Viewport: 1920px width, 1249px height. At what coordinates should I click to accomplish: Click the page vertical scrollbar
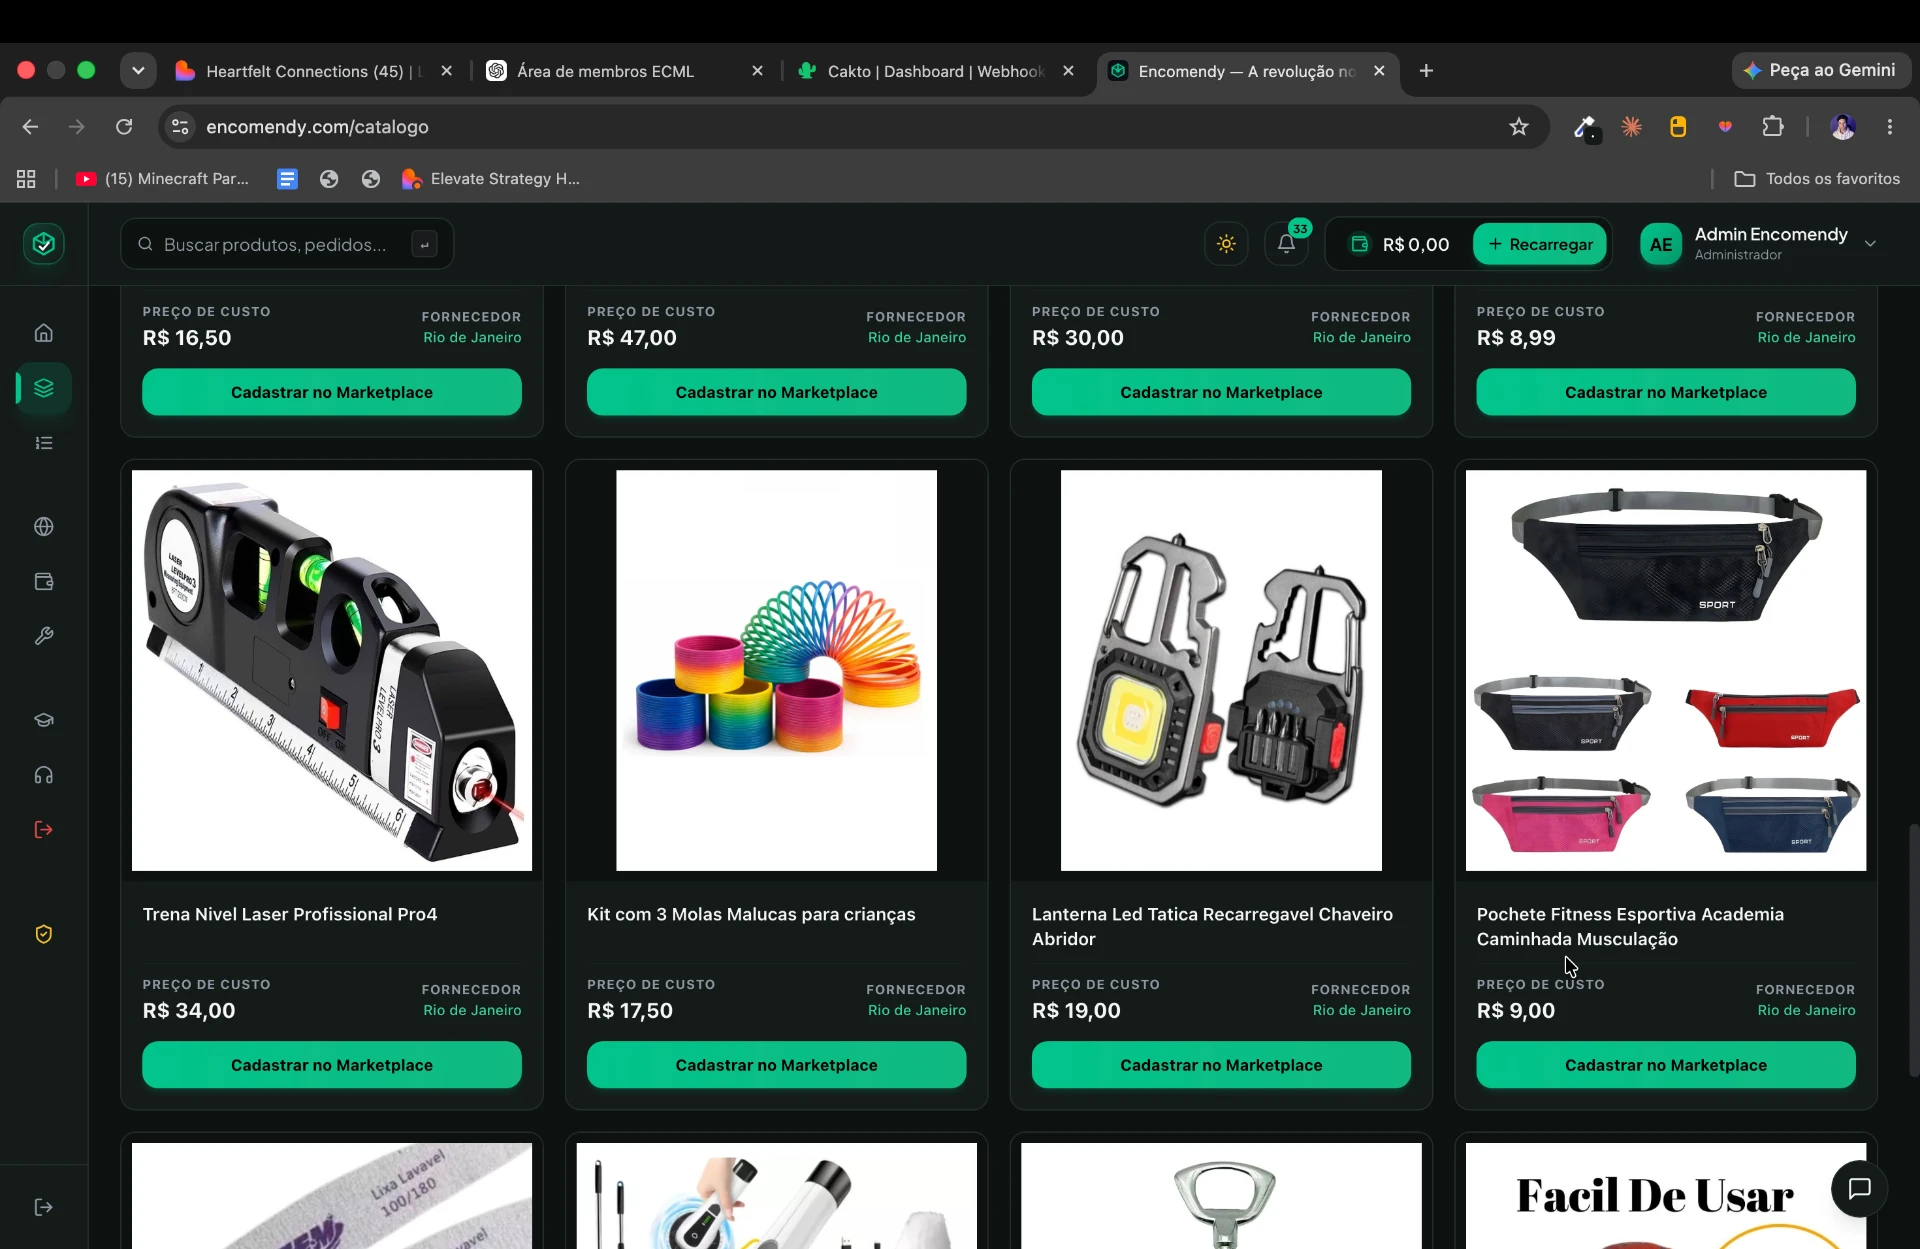click(1913, 950)
